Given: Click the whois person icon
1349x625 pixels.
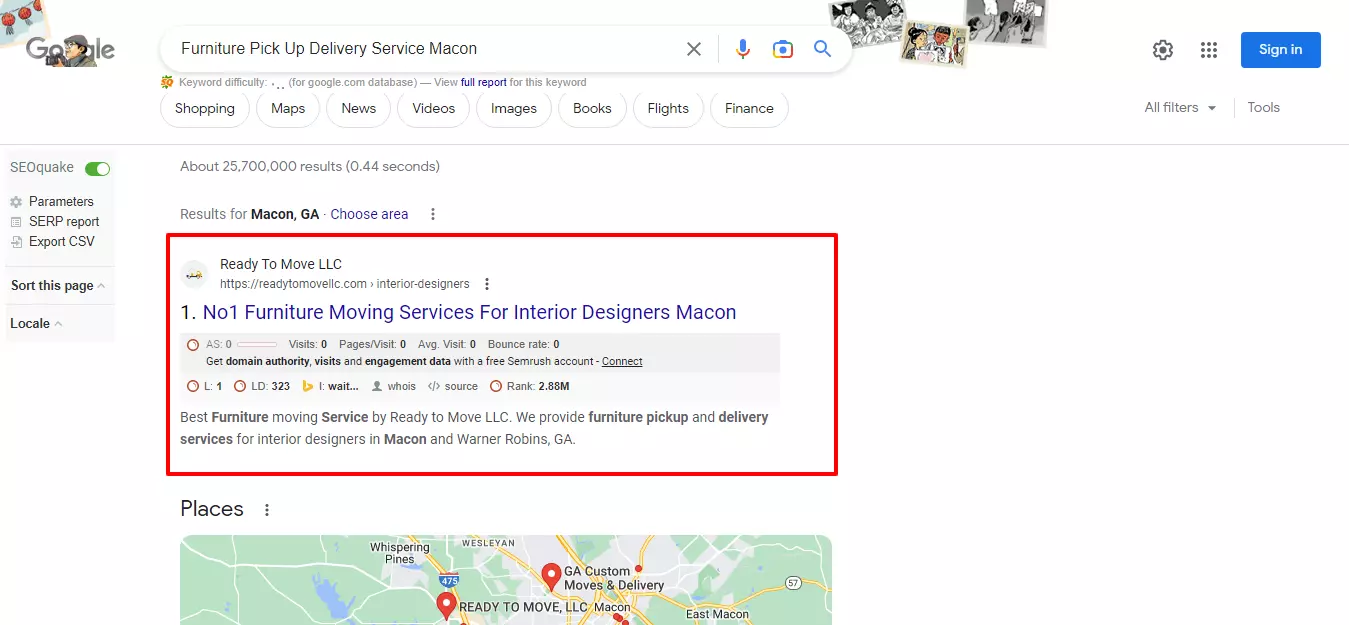Looking at the screenshot, I should pos(377,386).
